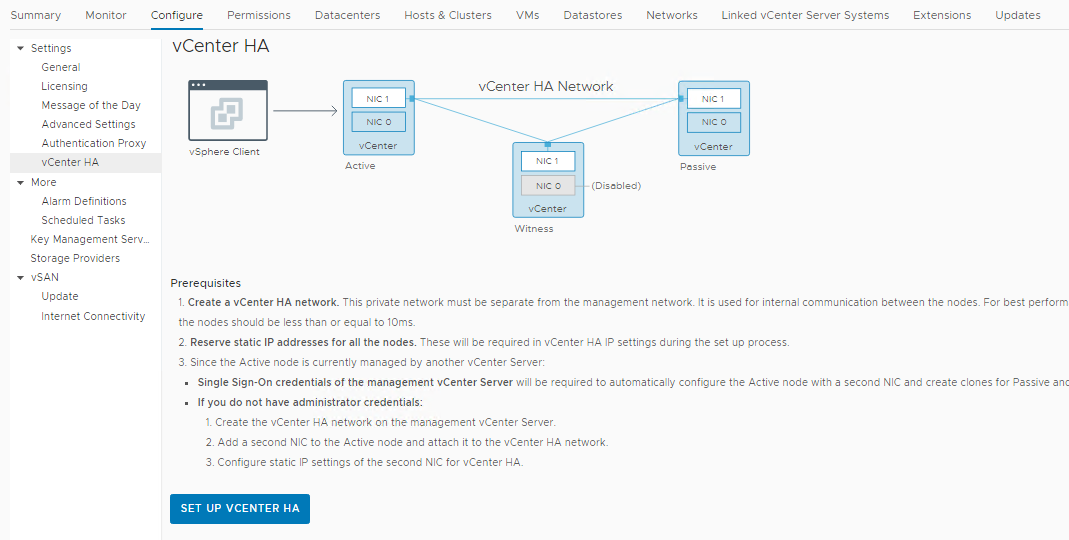Switch to the VMs tab
This screenshot has width=1069, height=540.
click(x=528, y=15)
